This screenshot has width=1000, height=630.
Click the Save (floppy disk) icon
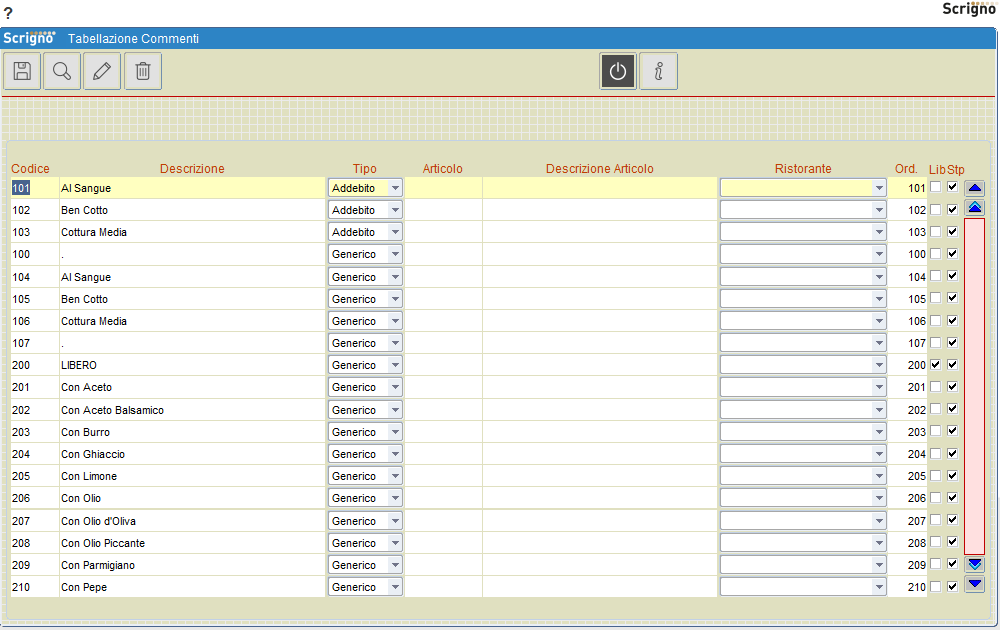(21, 70)
